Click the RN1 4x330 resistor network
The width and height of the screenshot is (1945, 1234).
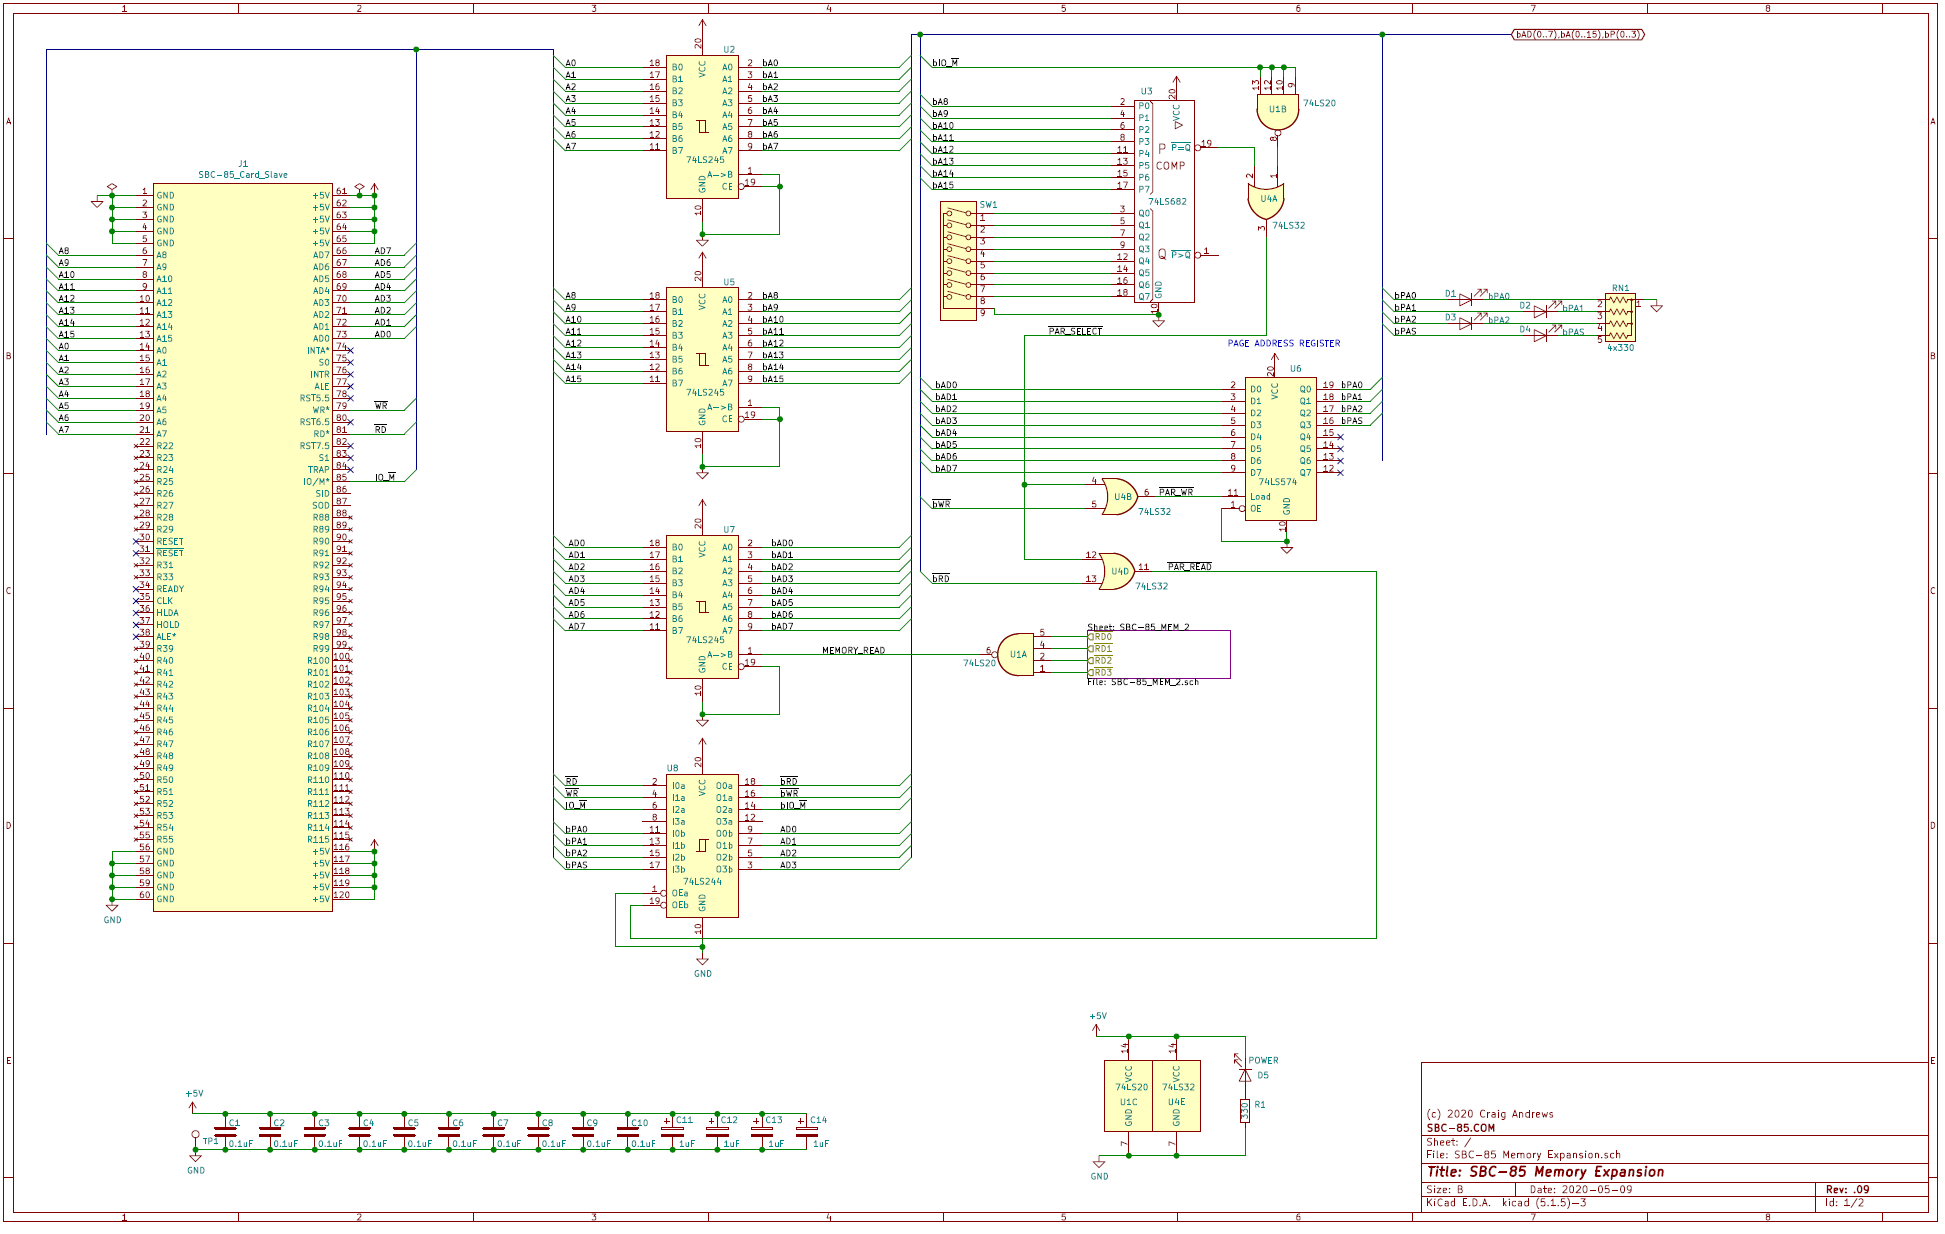tap(1620, 319)
